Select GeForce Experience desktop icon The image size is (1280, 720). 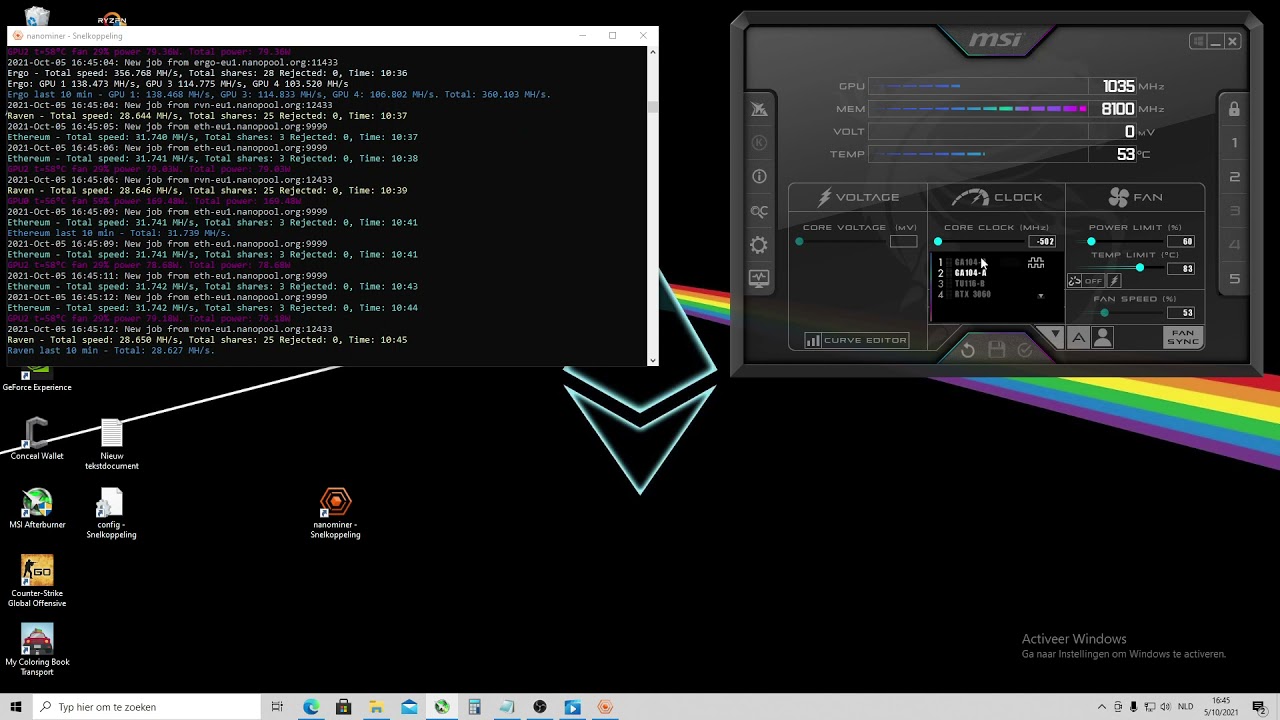37,380
